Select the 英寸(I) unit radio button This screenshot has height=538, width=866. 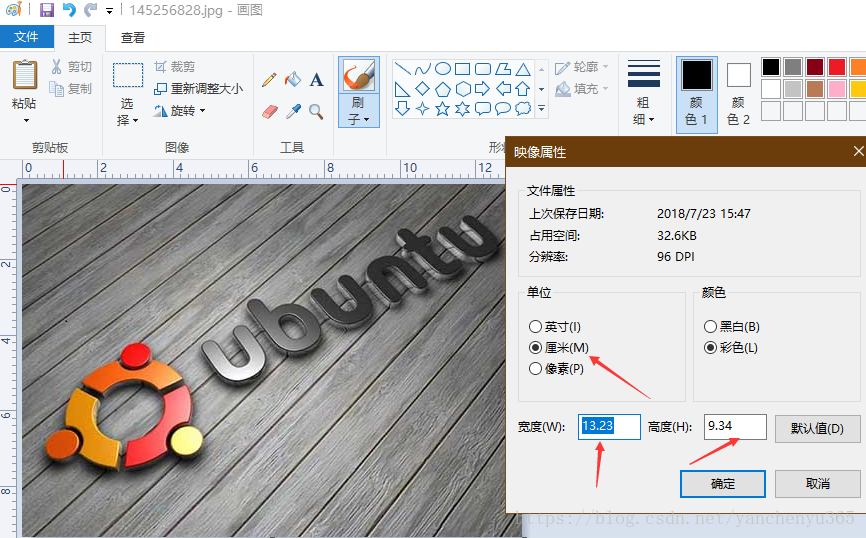[535, 326]
